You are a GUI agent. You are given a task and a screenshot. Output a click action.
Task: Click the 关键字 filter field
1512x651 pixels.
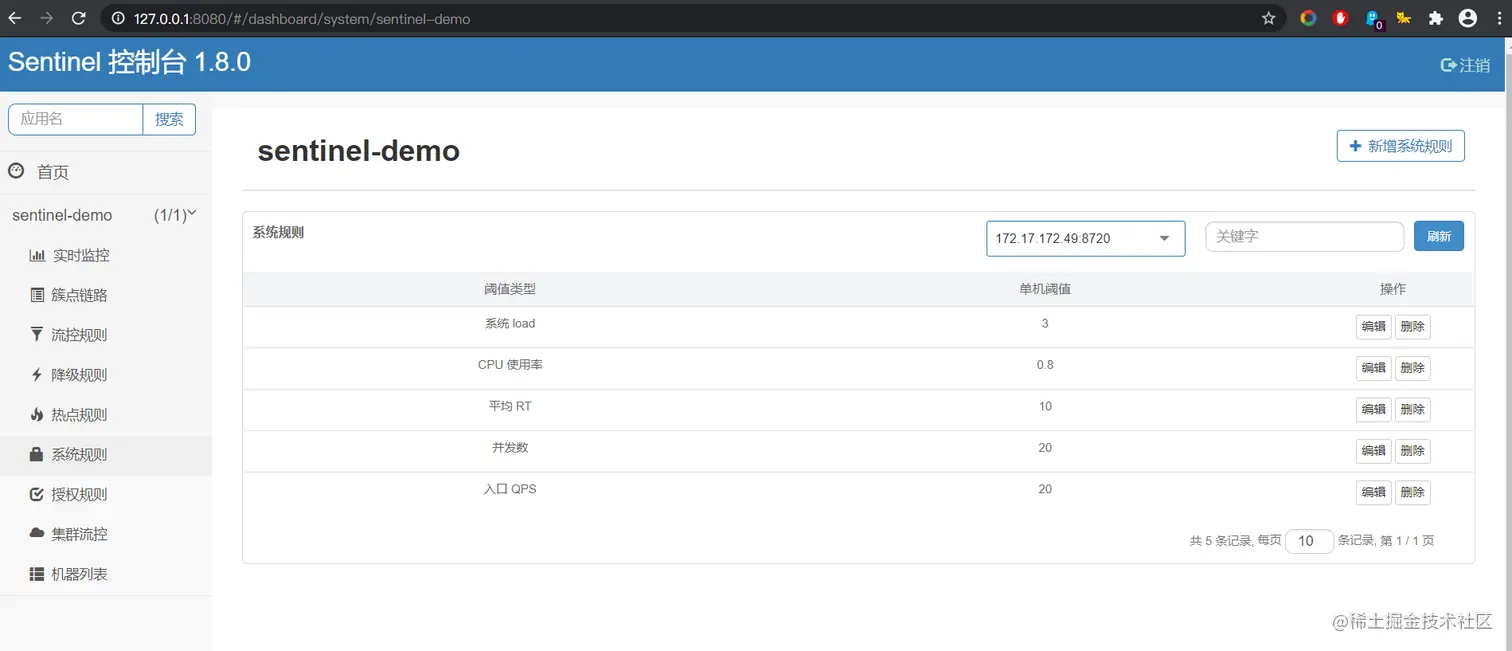[1304, 236]
